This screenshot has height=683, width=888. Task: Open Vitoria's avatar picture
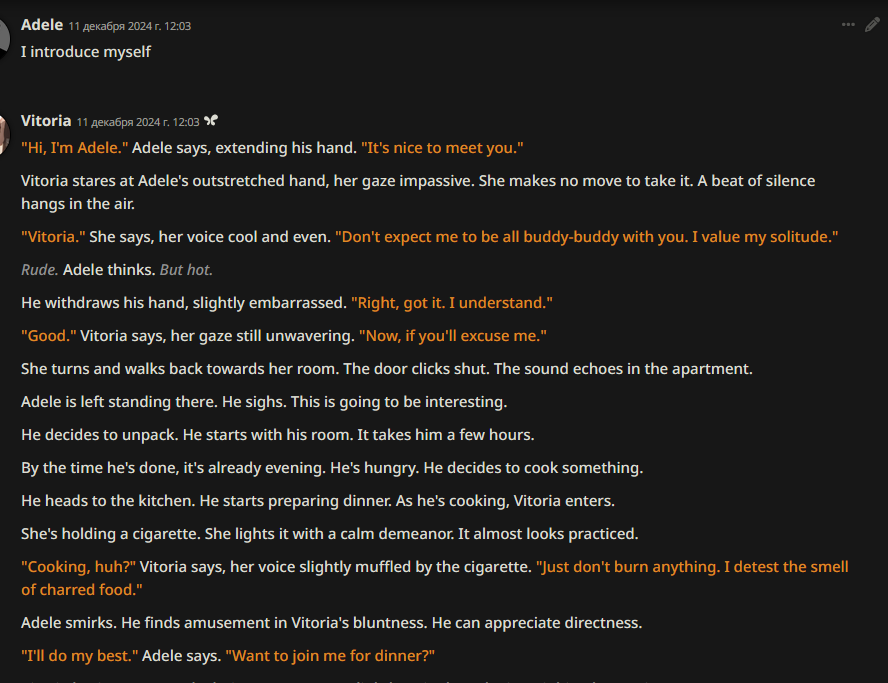[5, 134]
